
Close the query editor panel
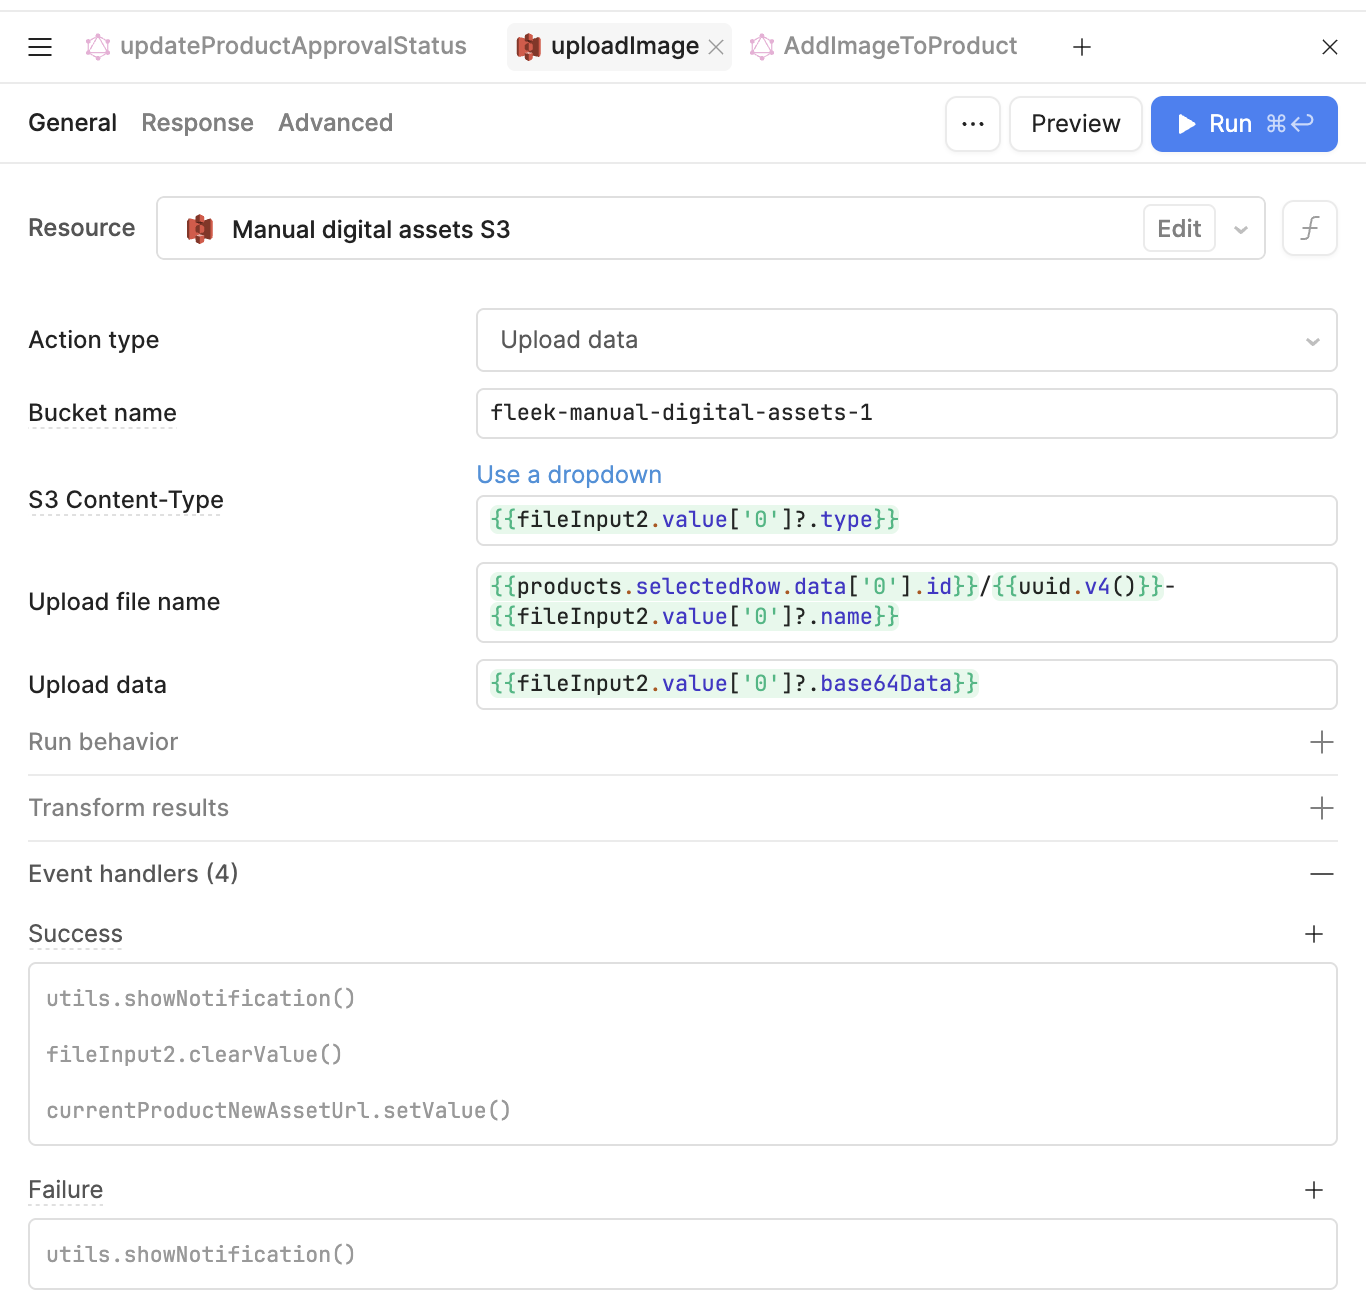point(1329,47)
